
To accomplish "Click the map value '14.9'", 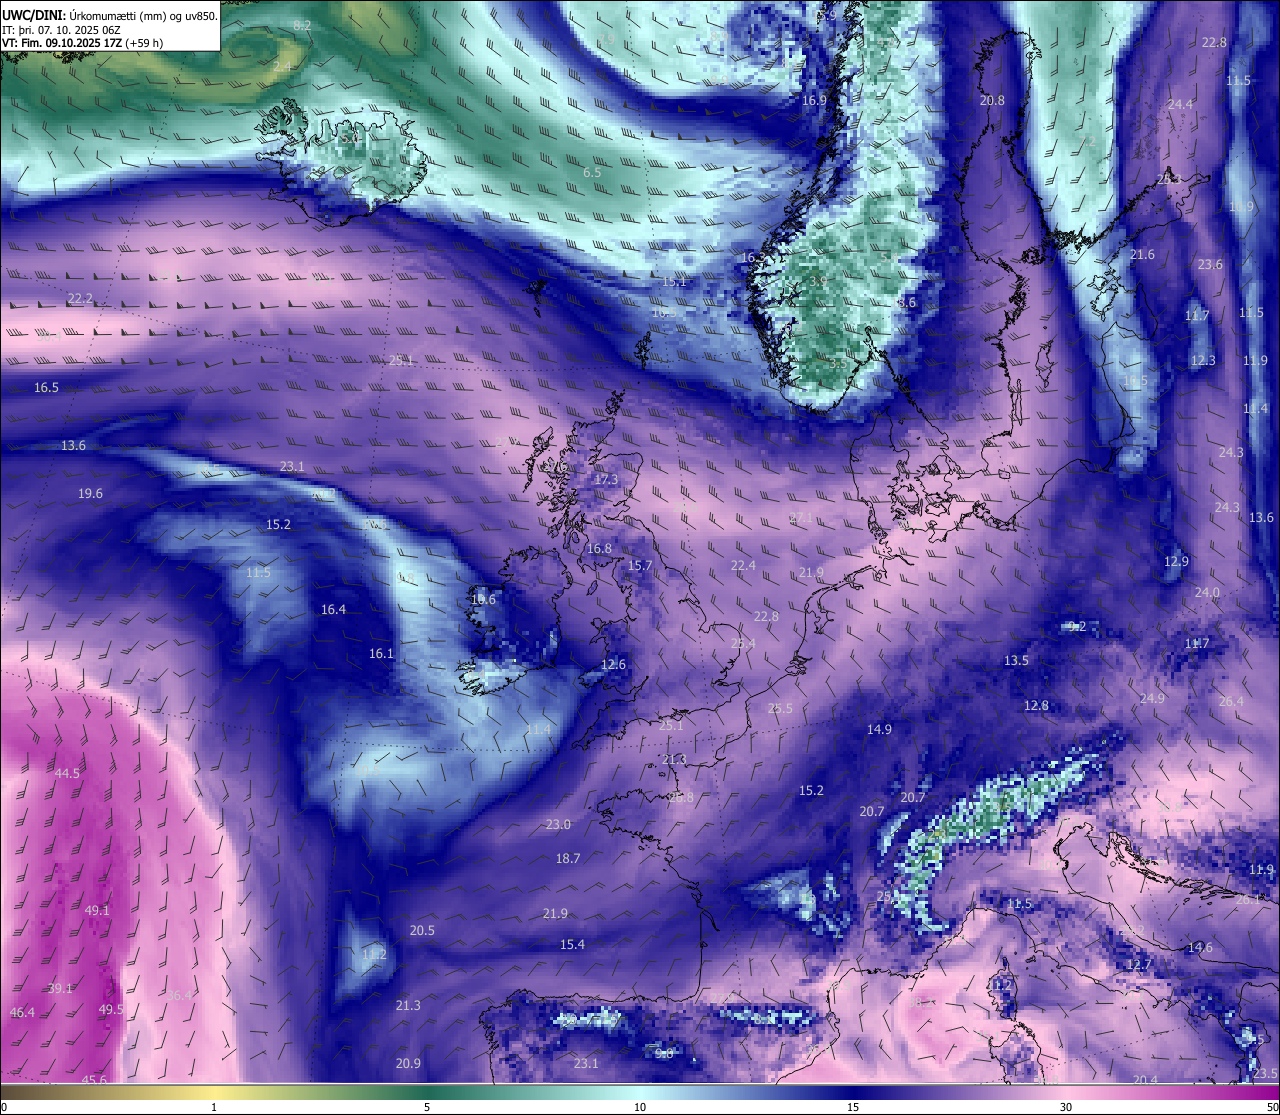I will click(x=879, y=730).
